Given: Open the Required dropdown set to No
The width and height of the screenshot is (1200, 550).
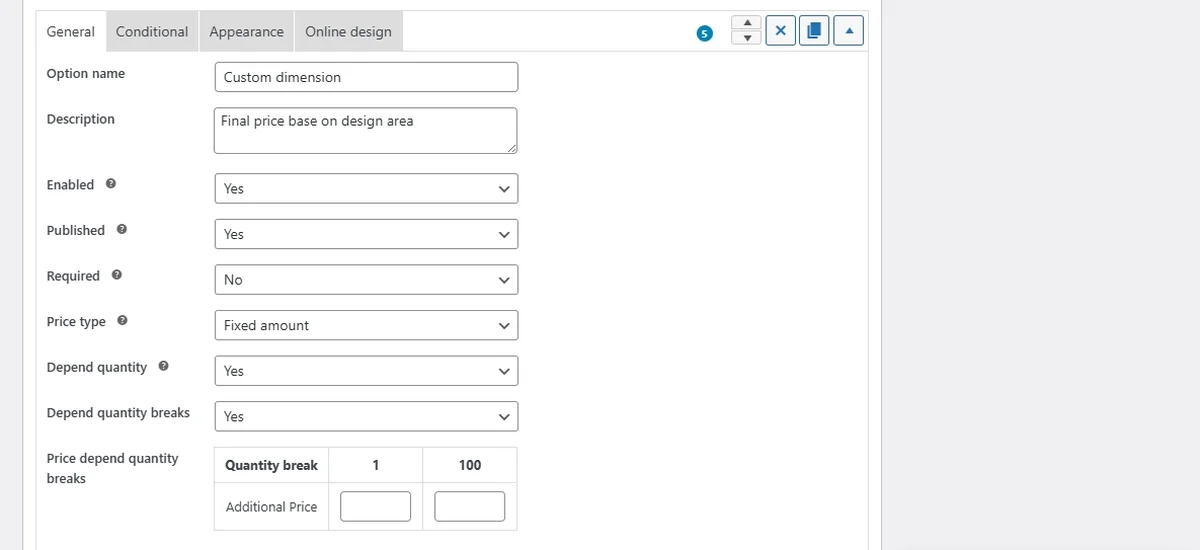Looking at the screenshot, I should [x=366, y=280].
